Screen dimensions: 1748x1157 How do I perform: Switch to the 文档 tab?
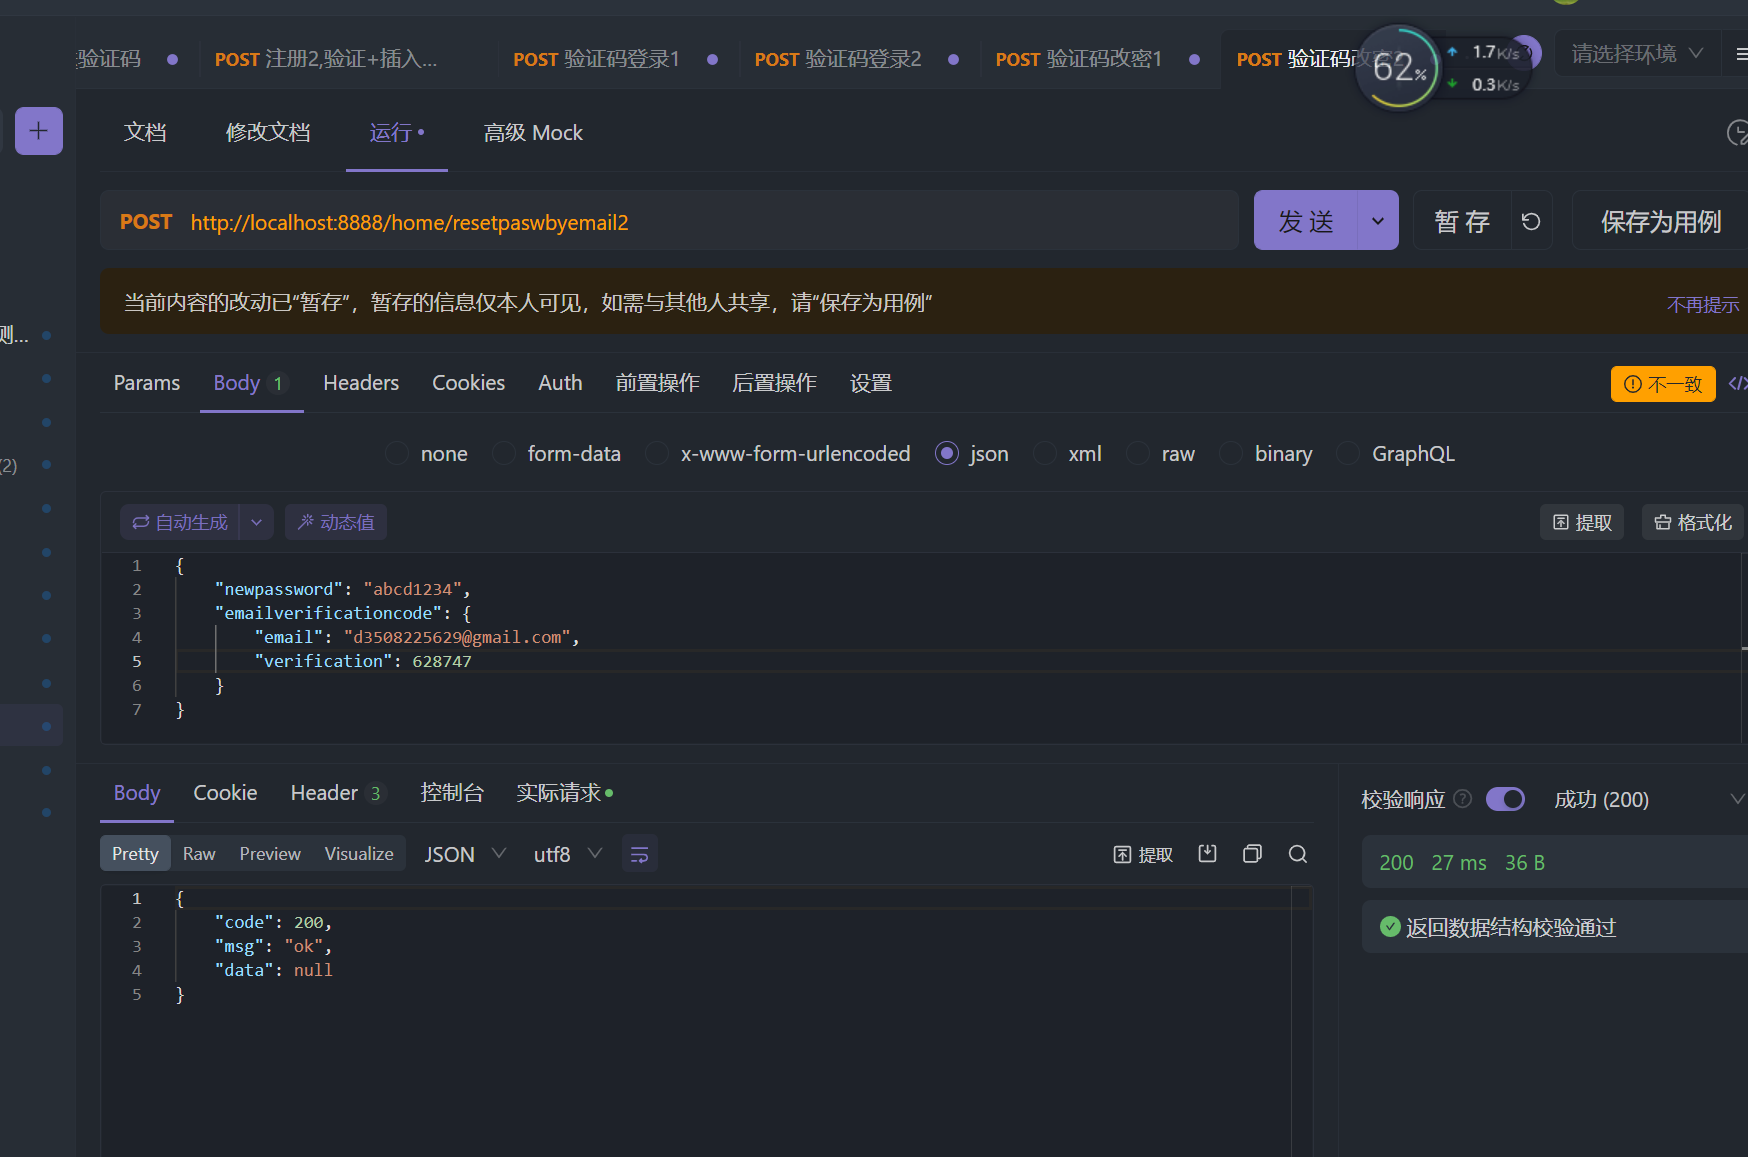145,133
